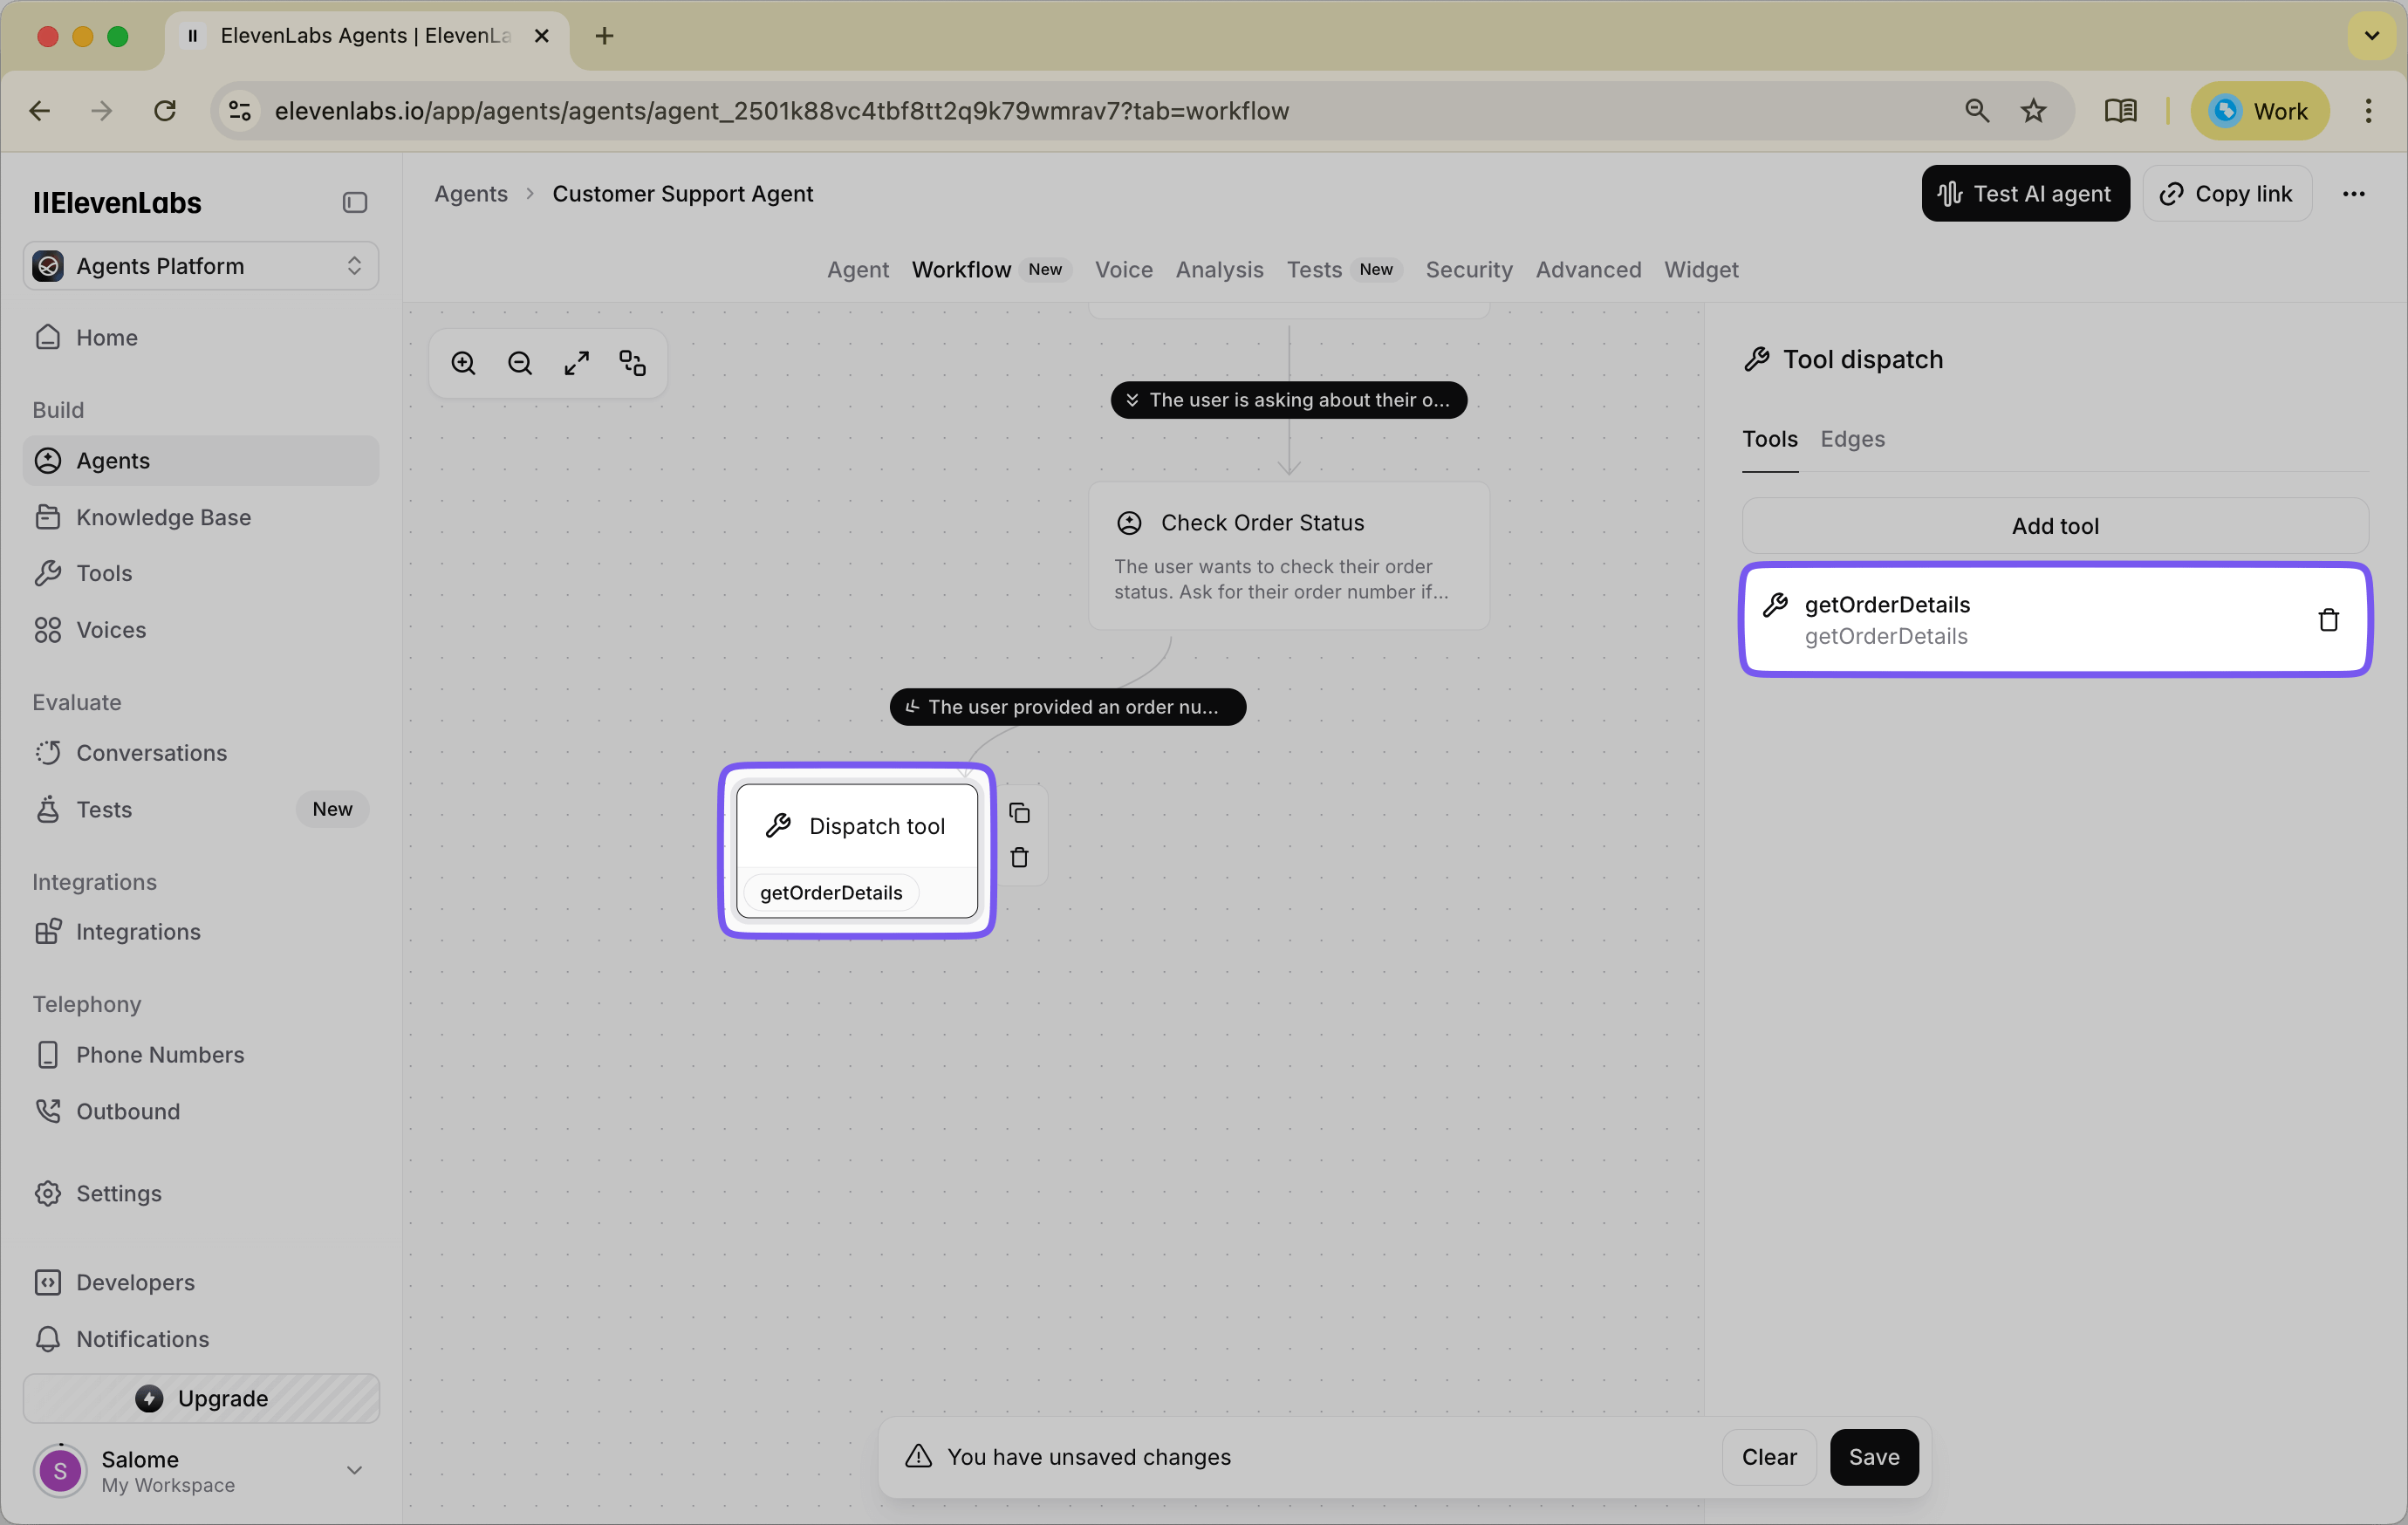The width and height of the screenshot is (2408, 1525).
Task: Select the Check Order Status node
Action: tap(1288, 557)
